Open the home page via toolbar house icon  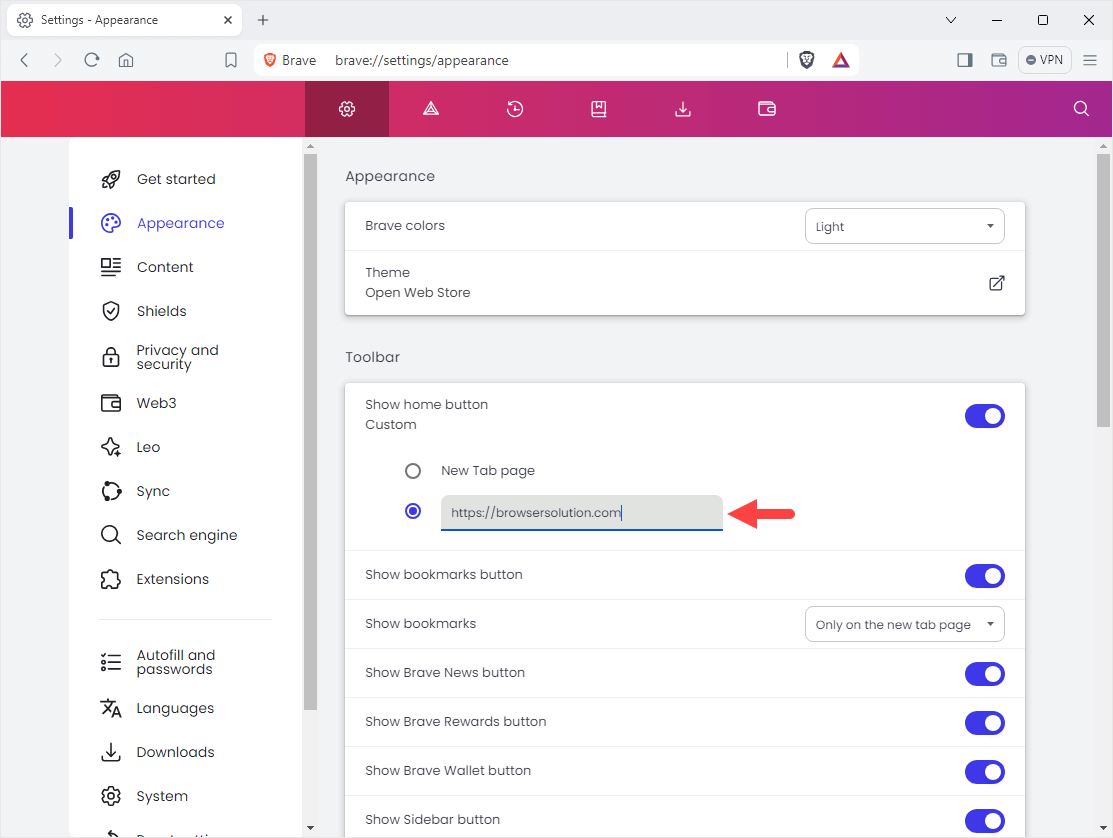tap(126, 60)
